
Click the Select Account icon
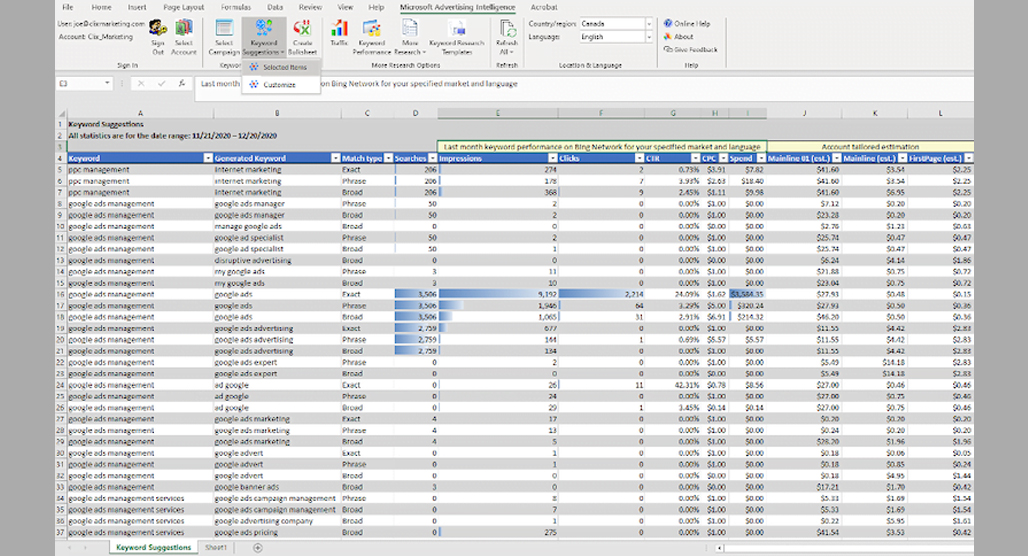click(x=184, y=37)
